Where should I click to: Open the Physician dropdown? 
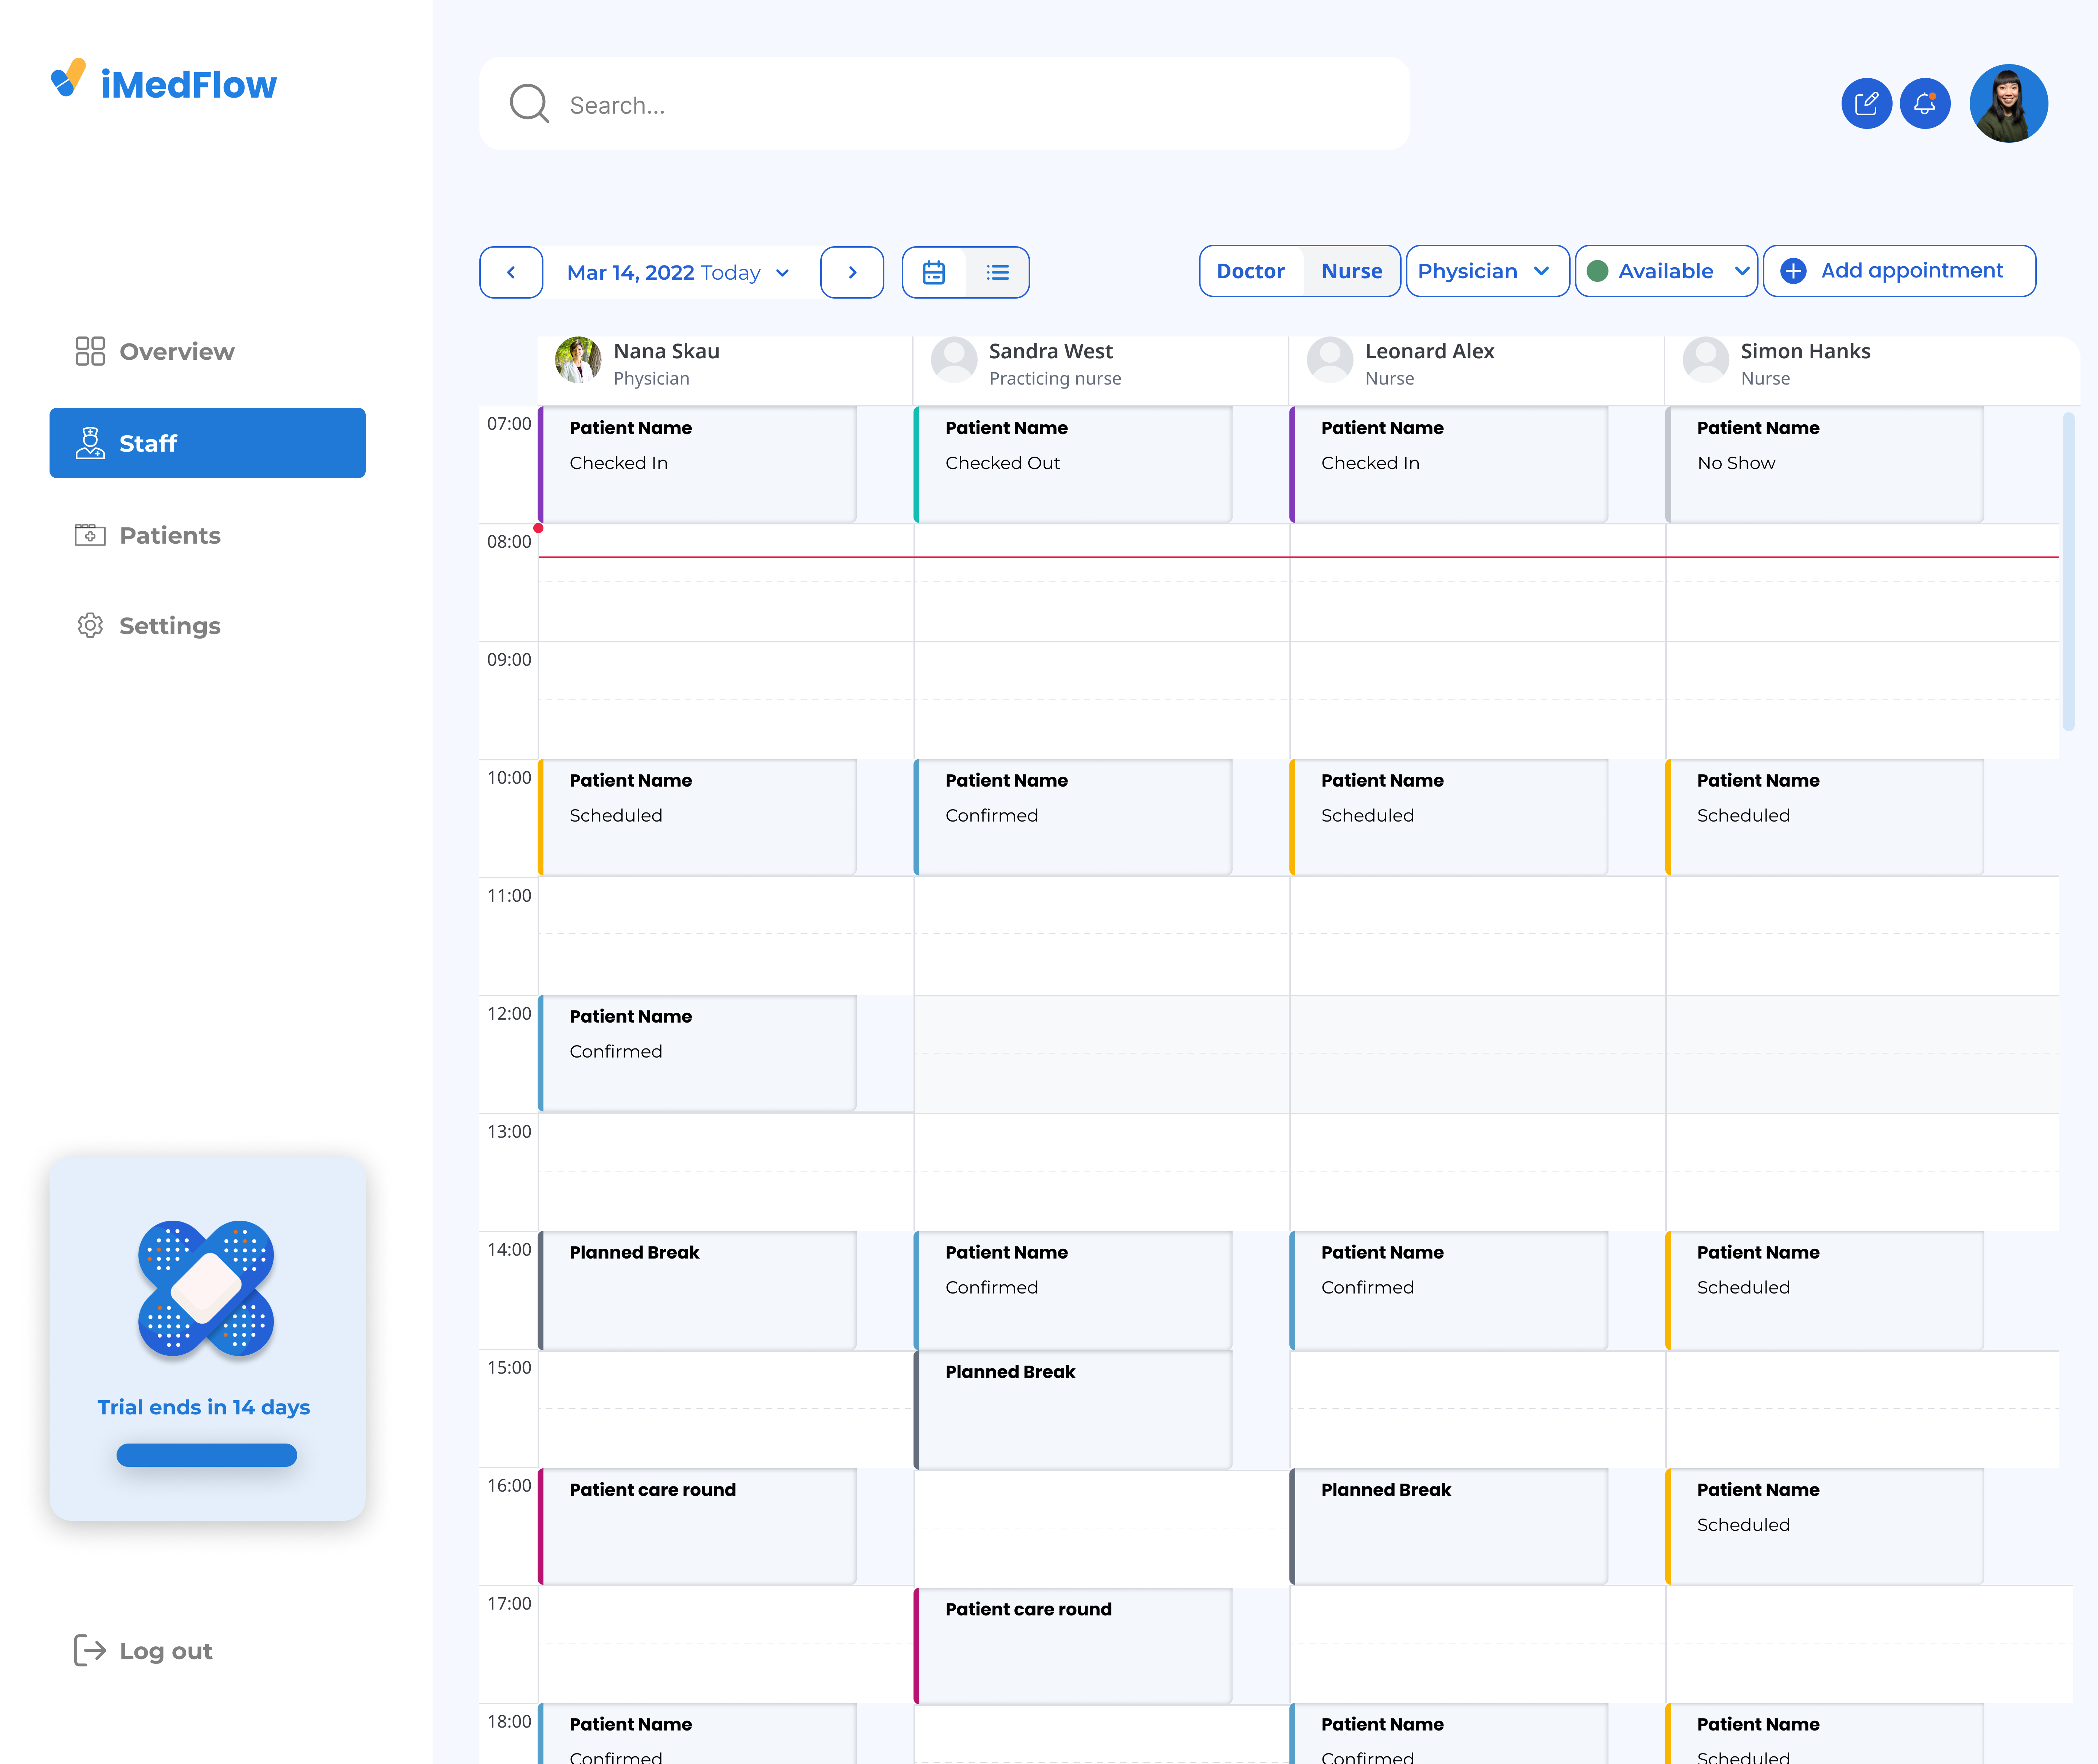[1487, 271]
